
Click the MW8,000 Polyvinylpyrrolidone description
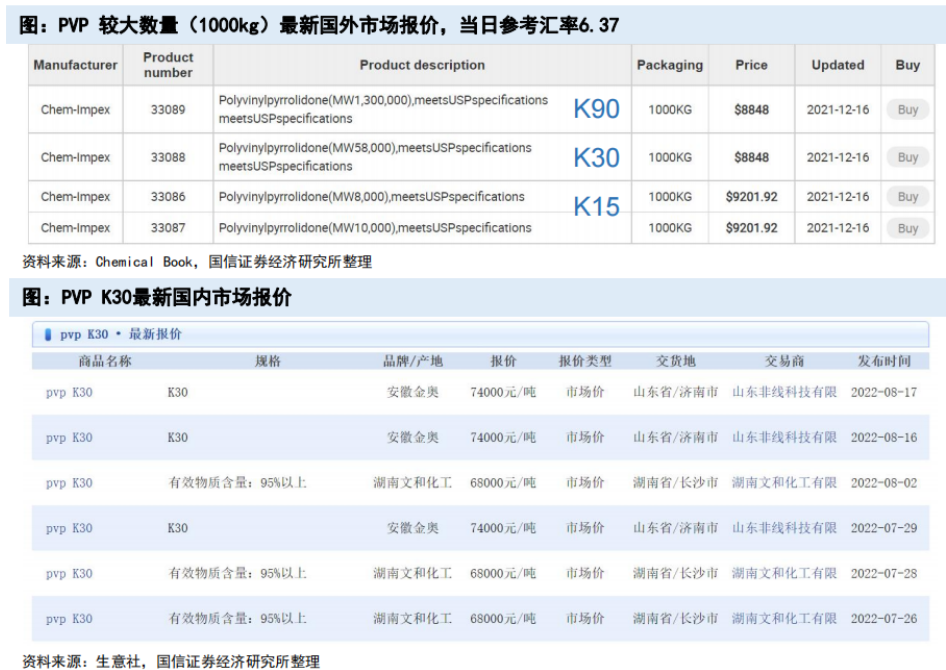pos(371,197)
